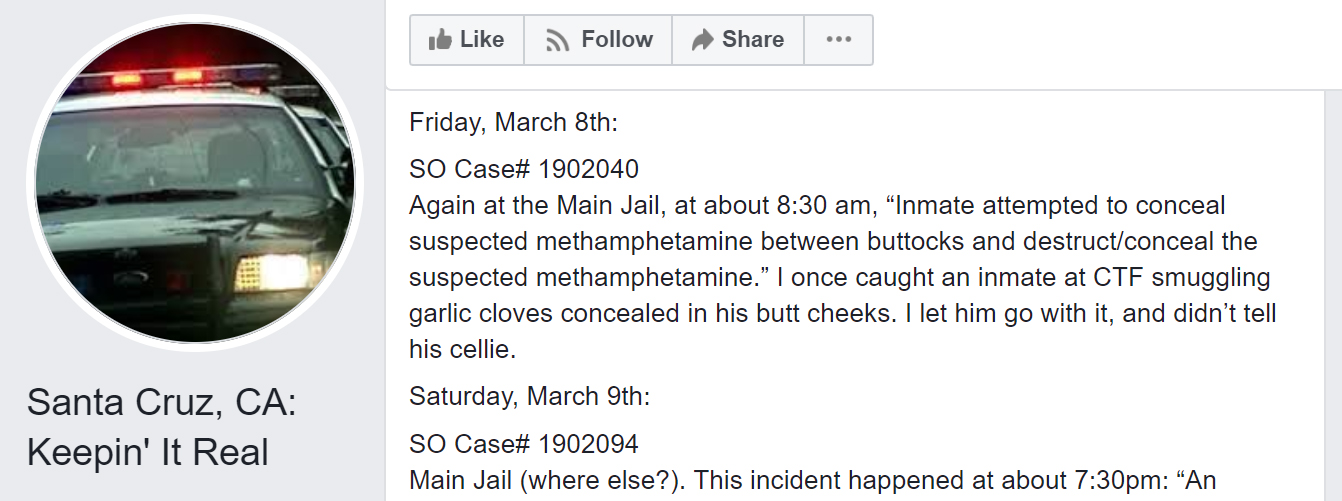Click the text SO Case# 1902094
Viewport: 1342px width, 501px height.
click(x=524, y=443)
